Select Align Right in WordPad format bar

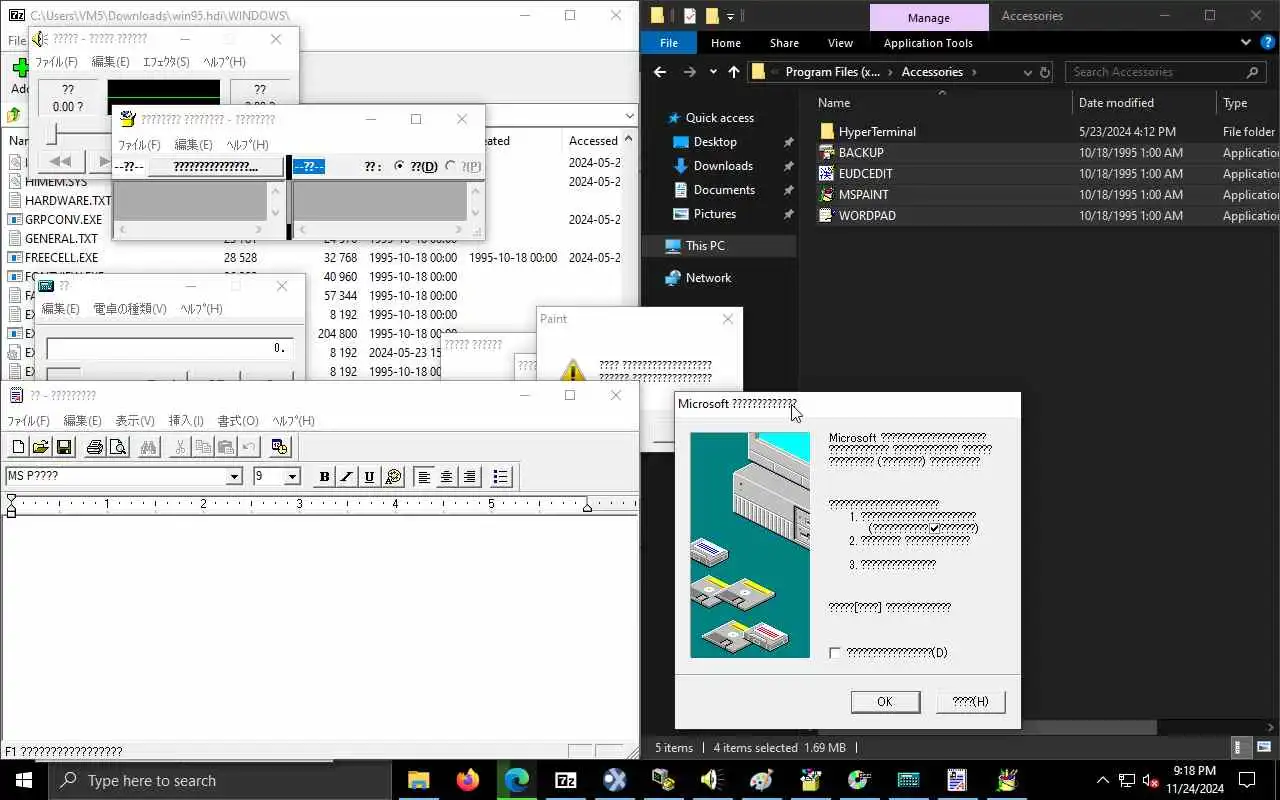coord(470,477)
